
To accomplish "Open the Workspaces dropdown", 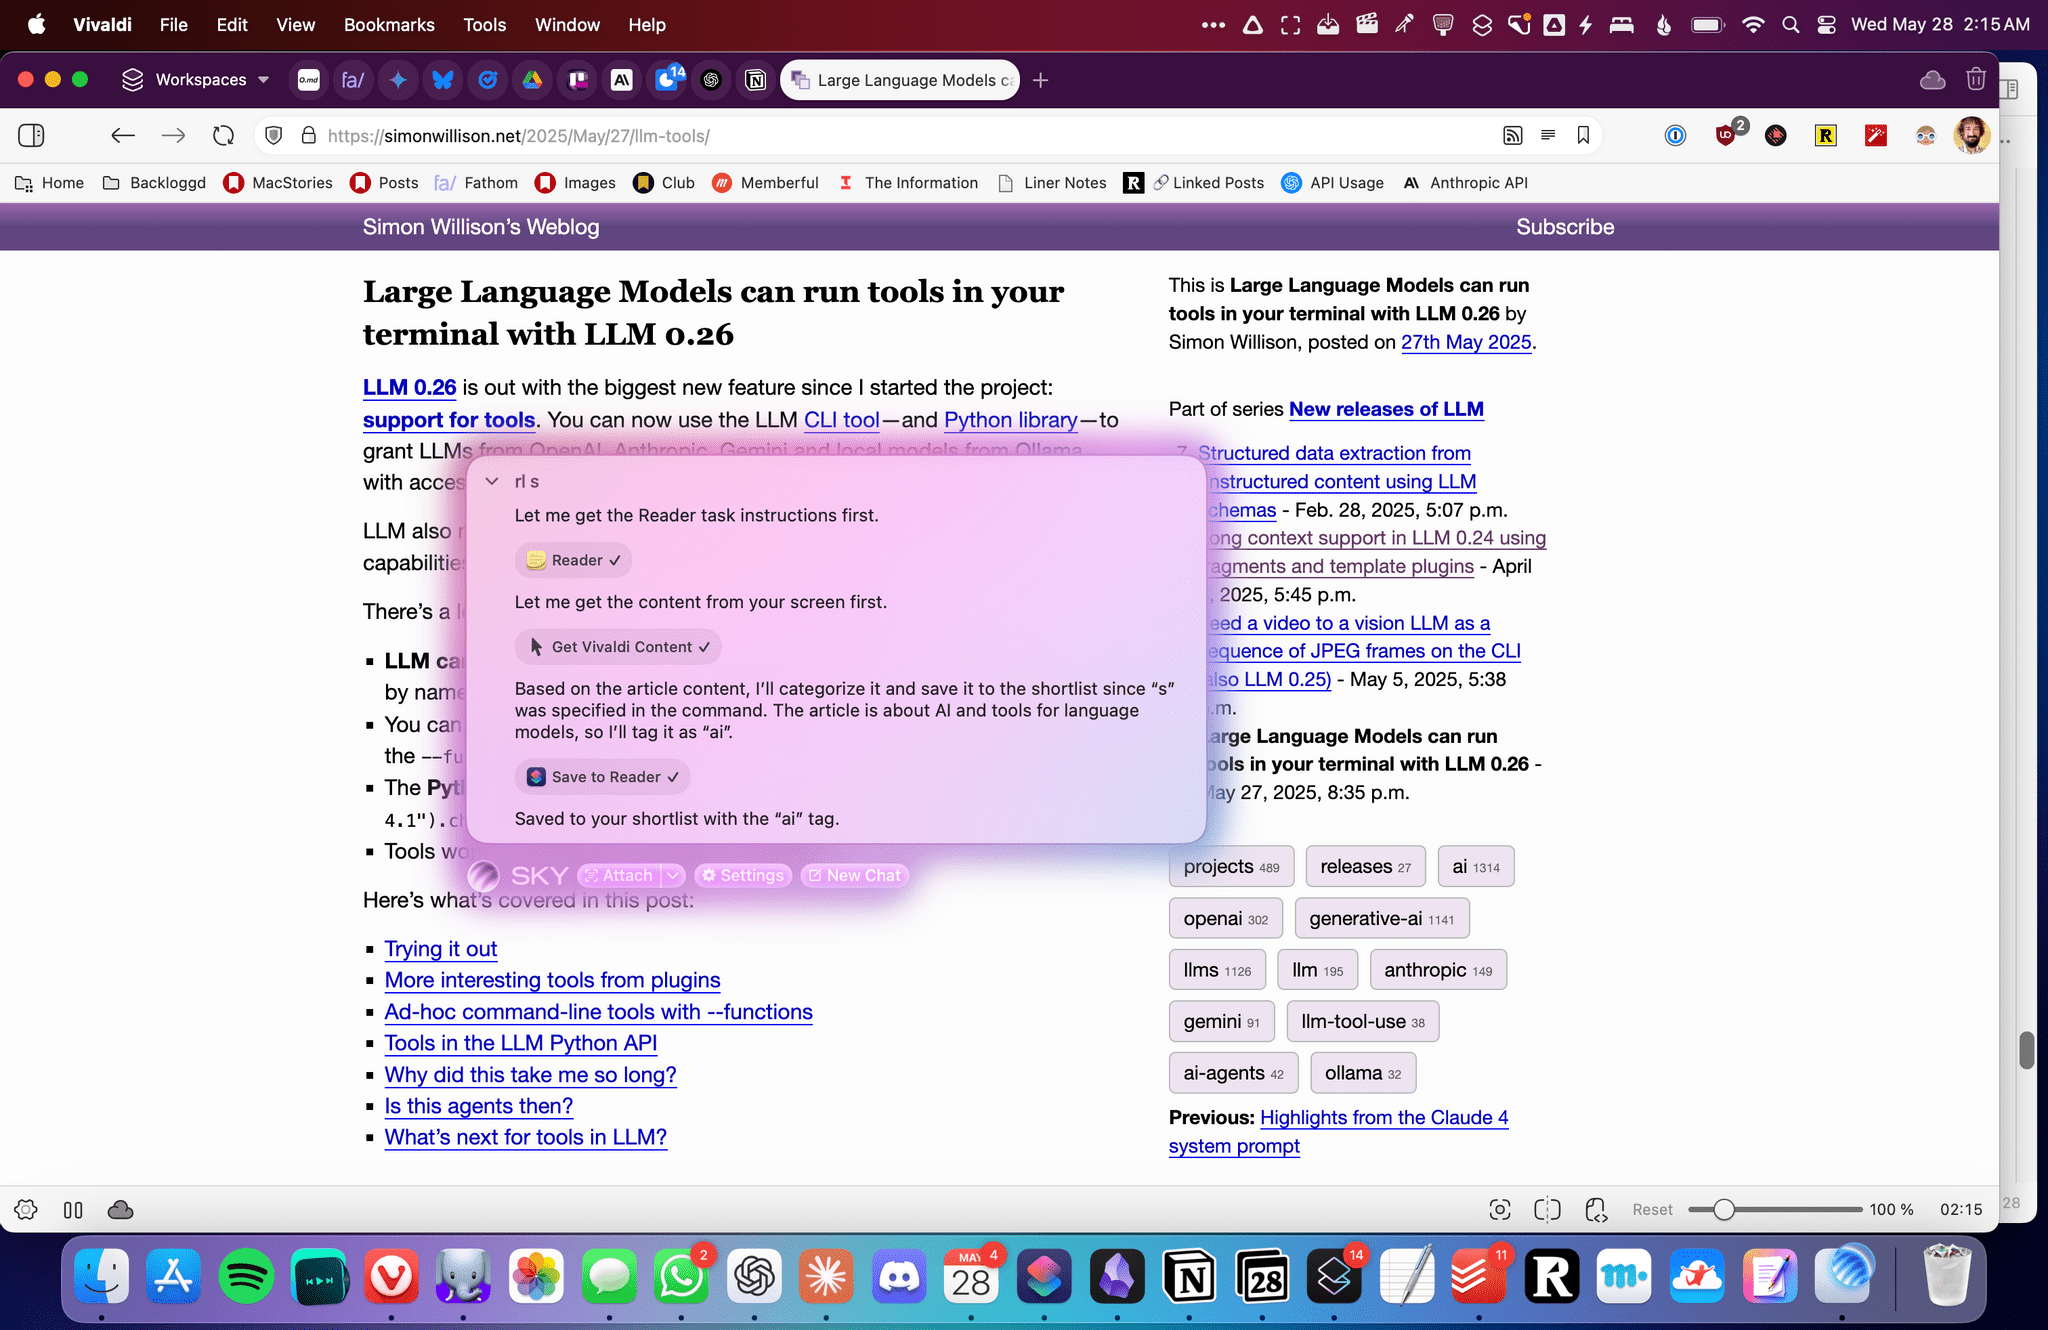I will click(x=195, y=80).
